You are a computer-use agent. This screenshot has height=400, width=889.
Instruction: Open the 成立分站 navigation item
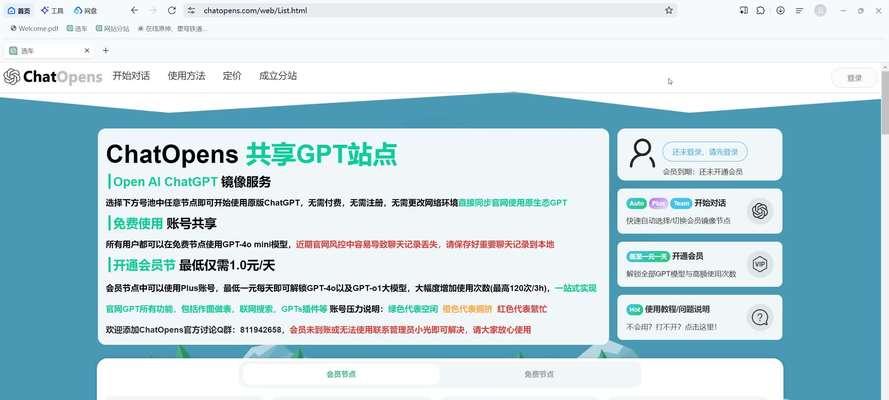point(278,76)
